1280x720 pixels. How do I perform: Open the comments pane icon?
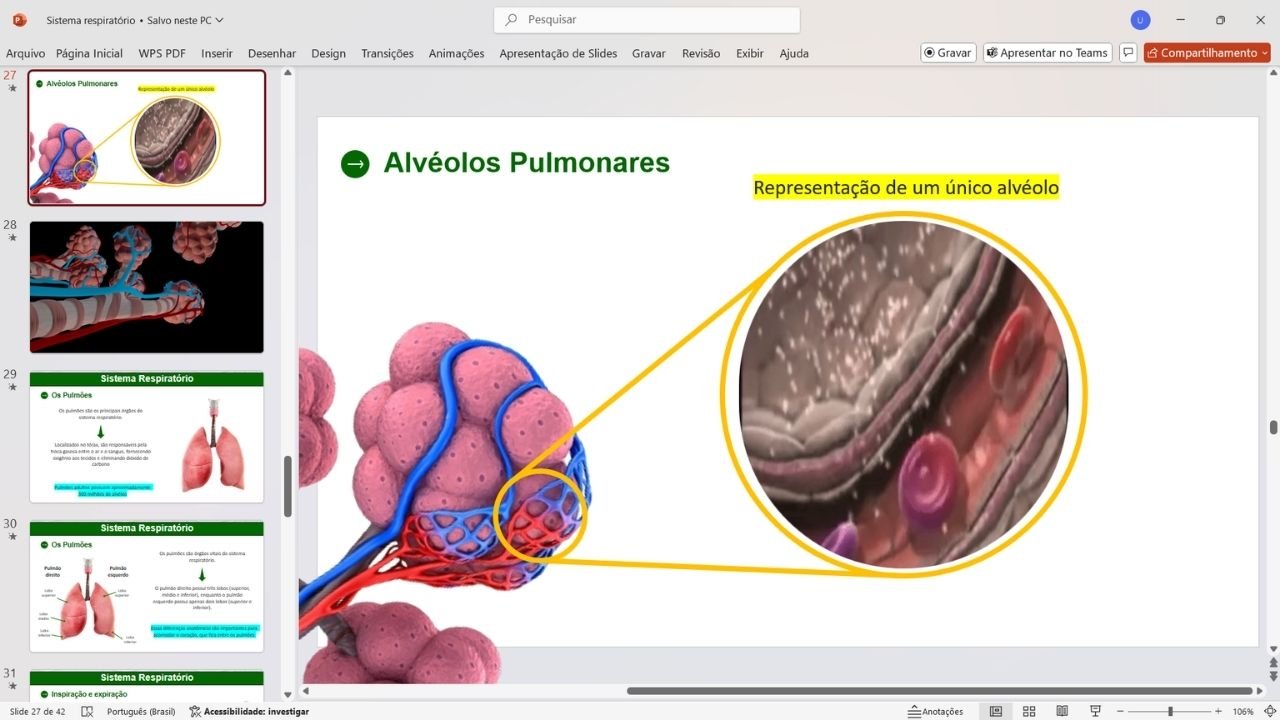1128,53
